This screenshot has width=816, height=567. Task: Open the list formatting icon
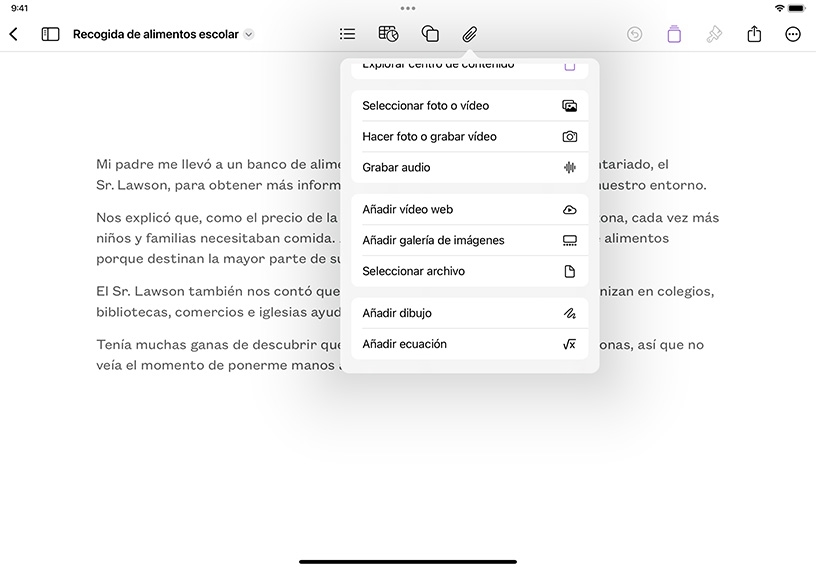pos(347,34)
